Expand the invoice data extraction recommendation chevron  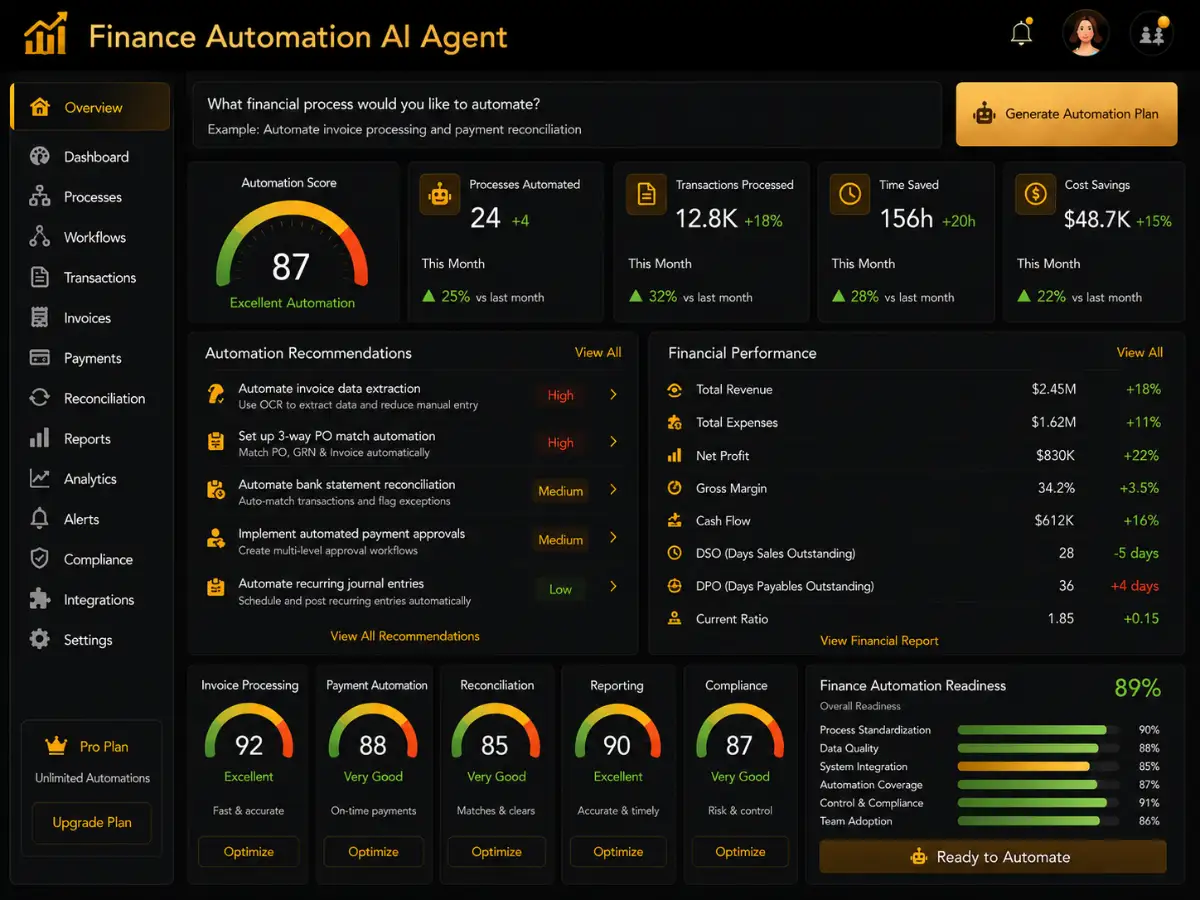coord(613,395)
